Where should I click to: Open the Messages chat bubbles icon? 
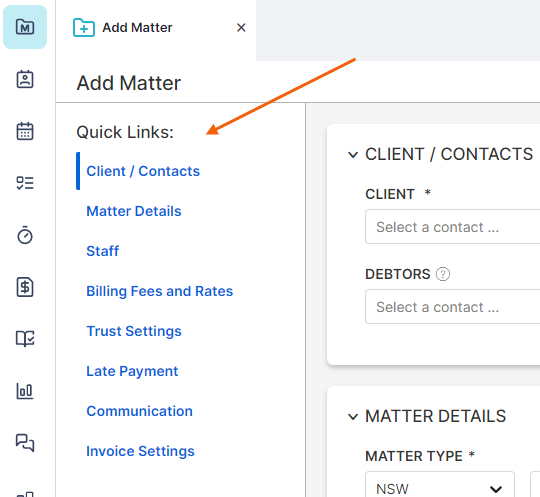(25, 443)
